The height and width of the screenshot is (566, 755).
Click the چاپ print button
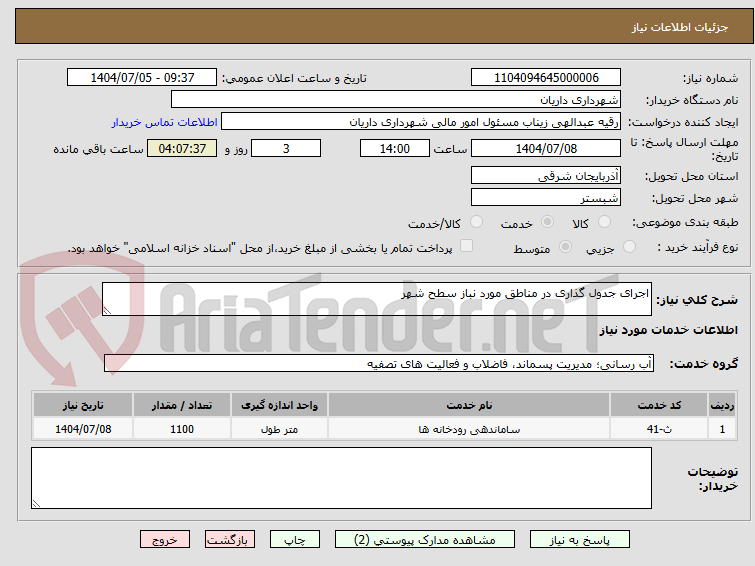[295, 540]
